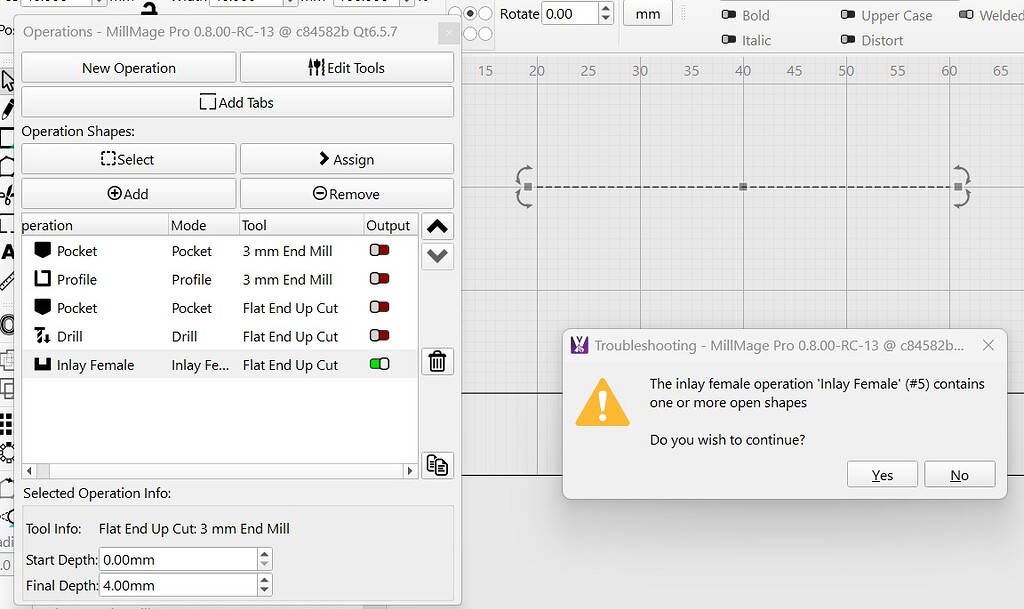Toggle Upper Case switch

[848, 14]
